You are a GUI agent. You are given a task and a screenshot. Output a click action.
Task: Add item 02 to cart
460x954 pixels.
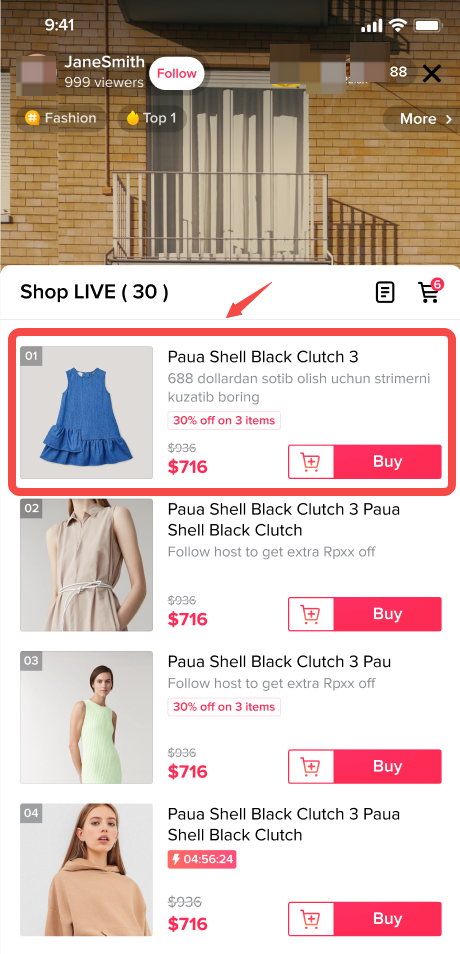[311, 614]
